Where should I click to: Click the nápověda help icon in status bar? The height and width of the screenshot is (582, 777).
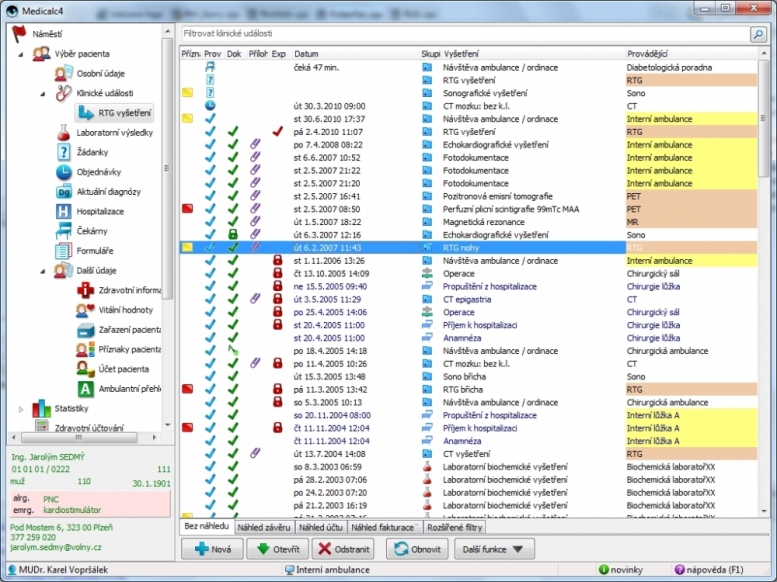point(680,570)
